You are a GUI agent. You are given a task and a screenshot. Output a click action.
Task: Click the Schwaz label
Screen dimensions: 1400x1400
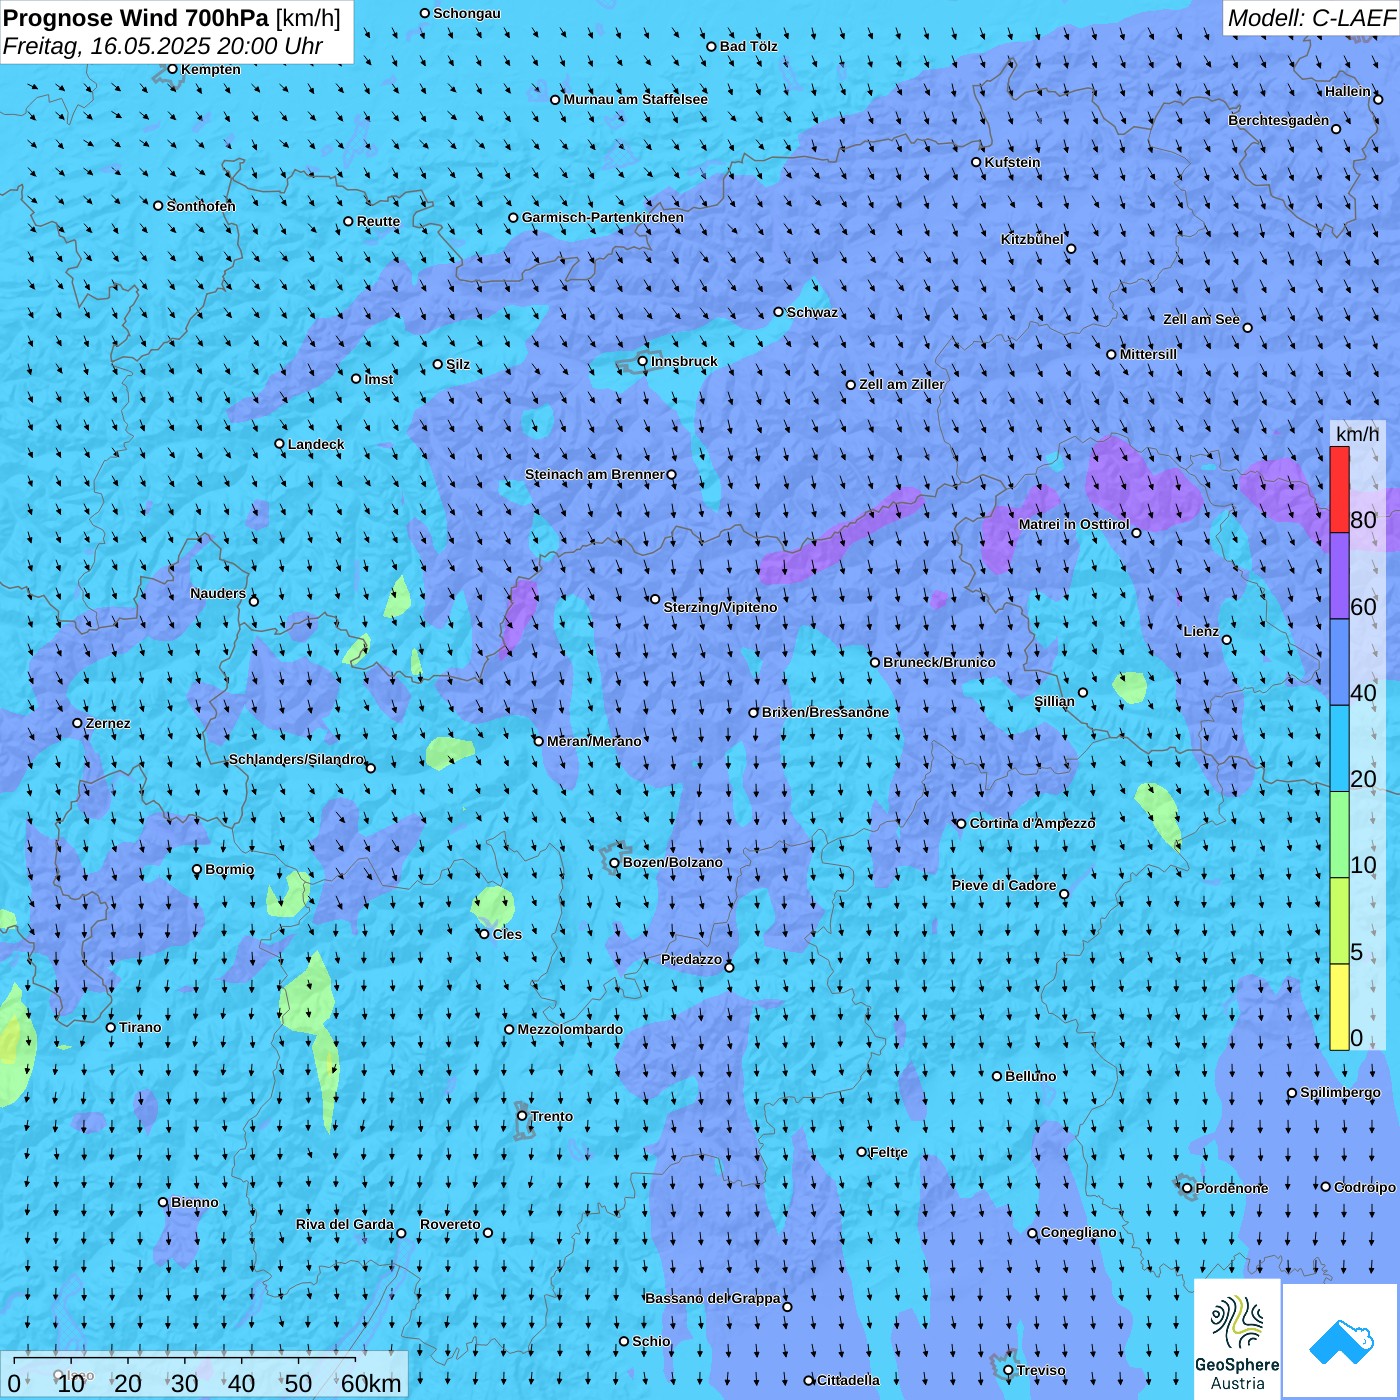coord(812,312)
